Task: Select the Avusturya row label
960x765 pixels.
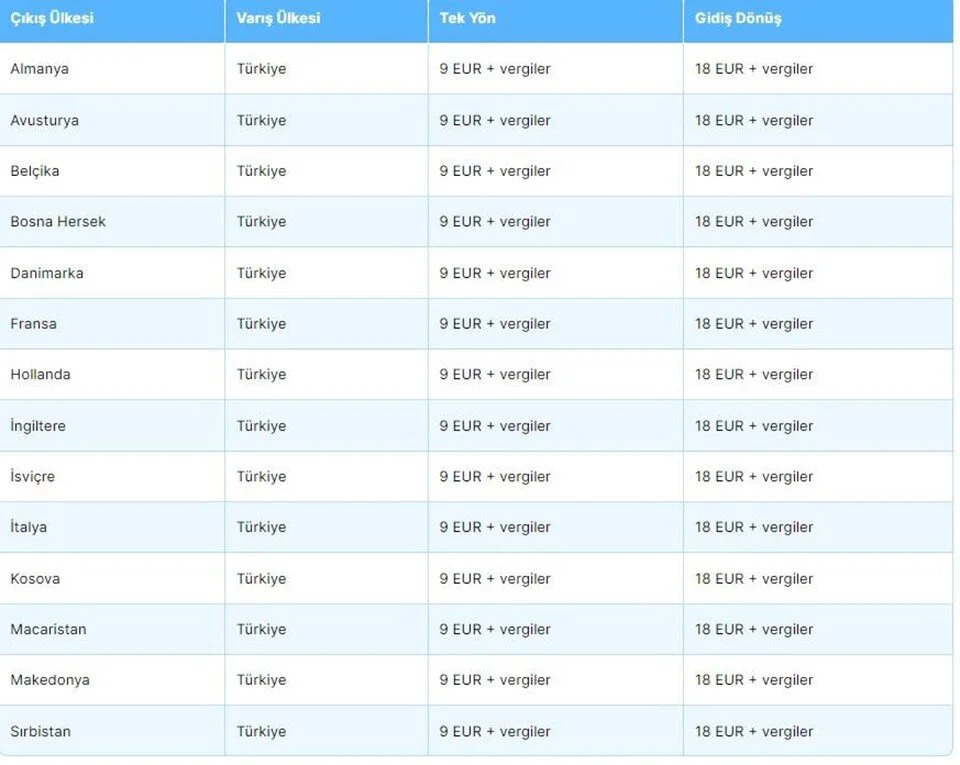Action: click(x=45, y=120)
